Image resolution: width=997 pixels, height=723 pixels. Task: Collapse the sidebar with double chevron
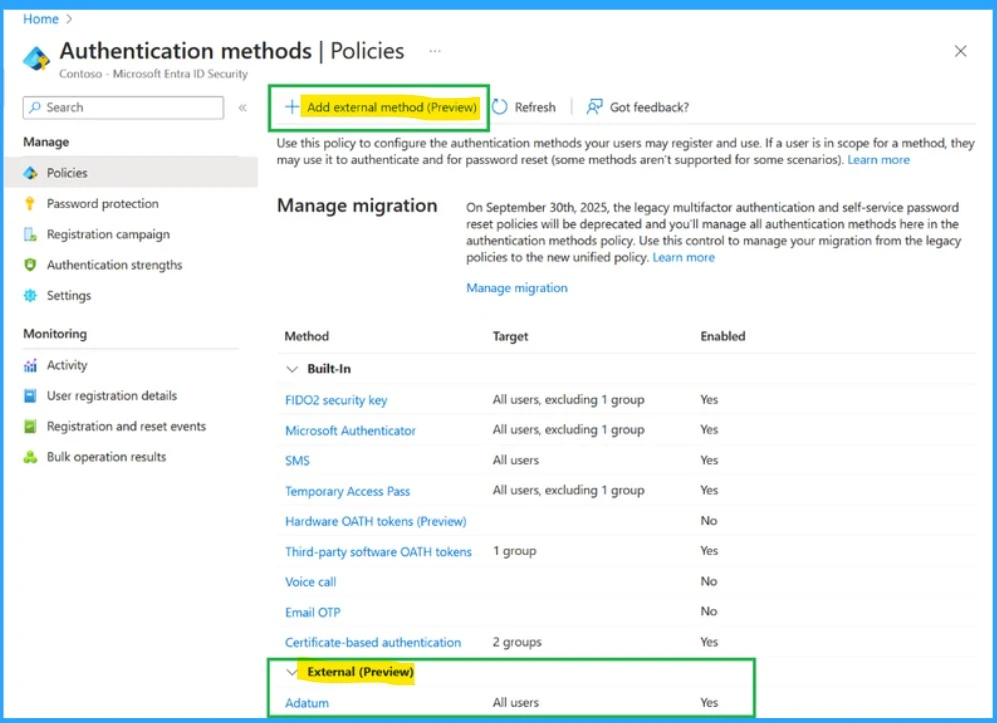(242, 107)
